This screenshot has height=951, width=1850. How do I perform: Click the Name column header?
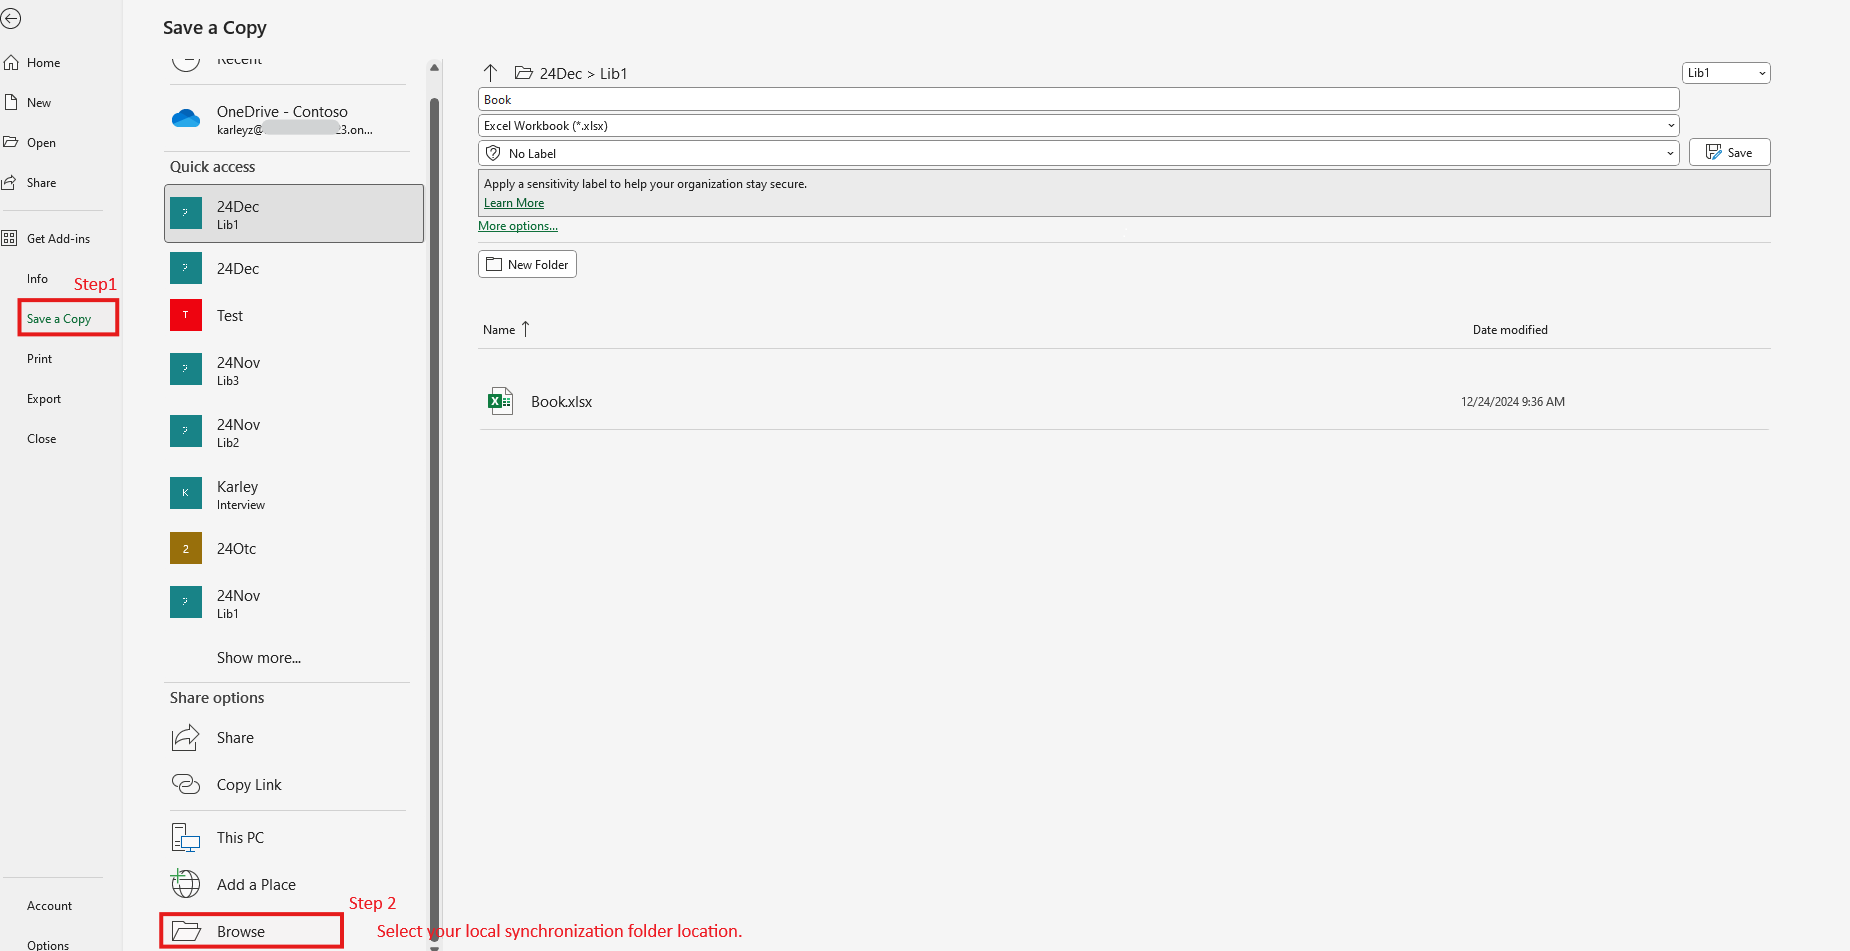499,330
